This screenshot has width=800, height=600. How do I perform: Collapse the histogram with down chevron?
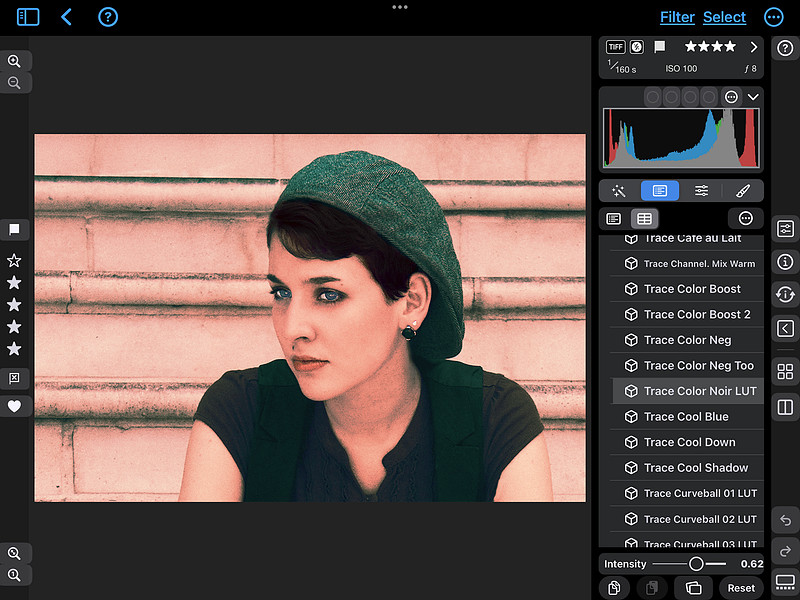point(753,97)
